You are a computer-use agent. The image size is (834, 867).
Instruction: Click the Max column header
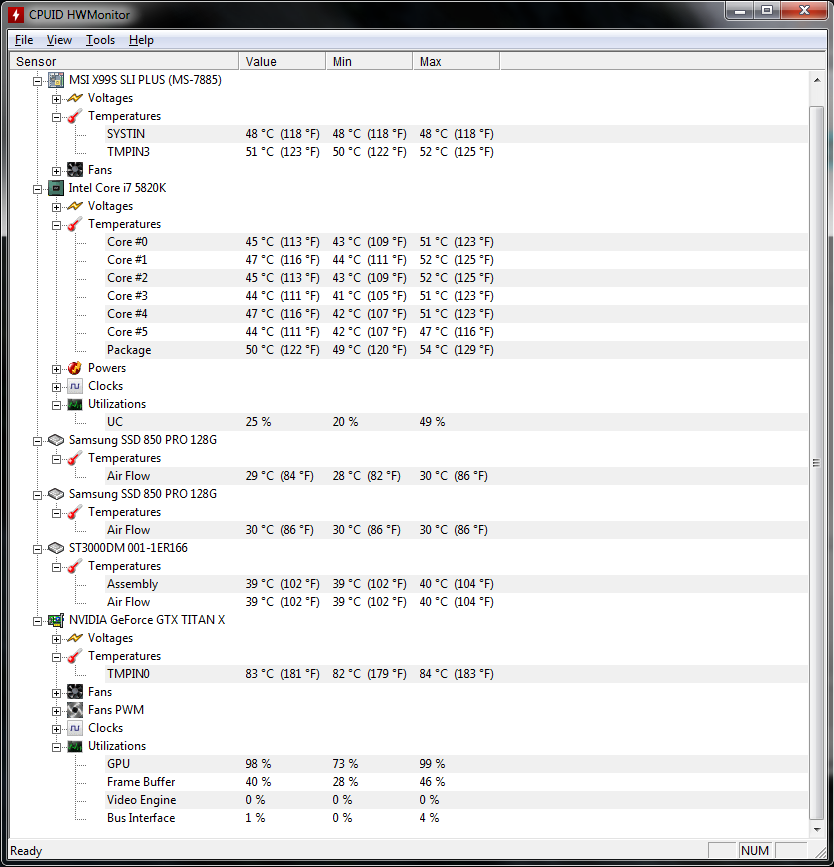pyautogui.click(x=456, y=61)
